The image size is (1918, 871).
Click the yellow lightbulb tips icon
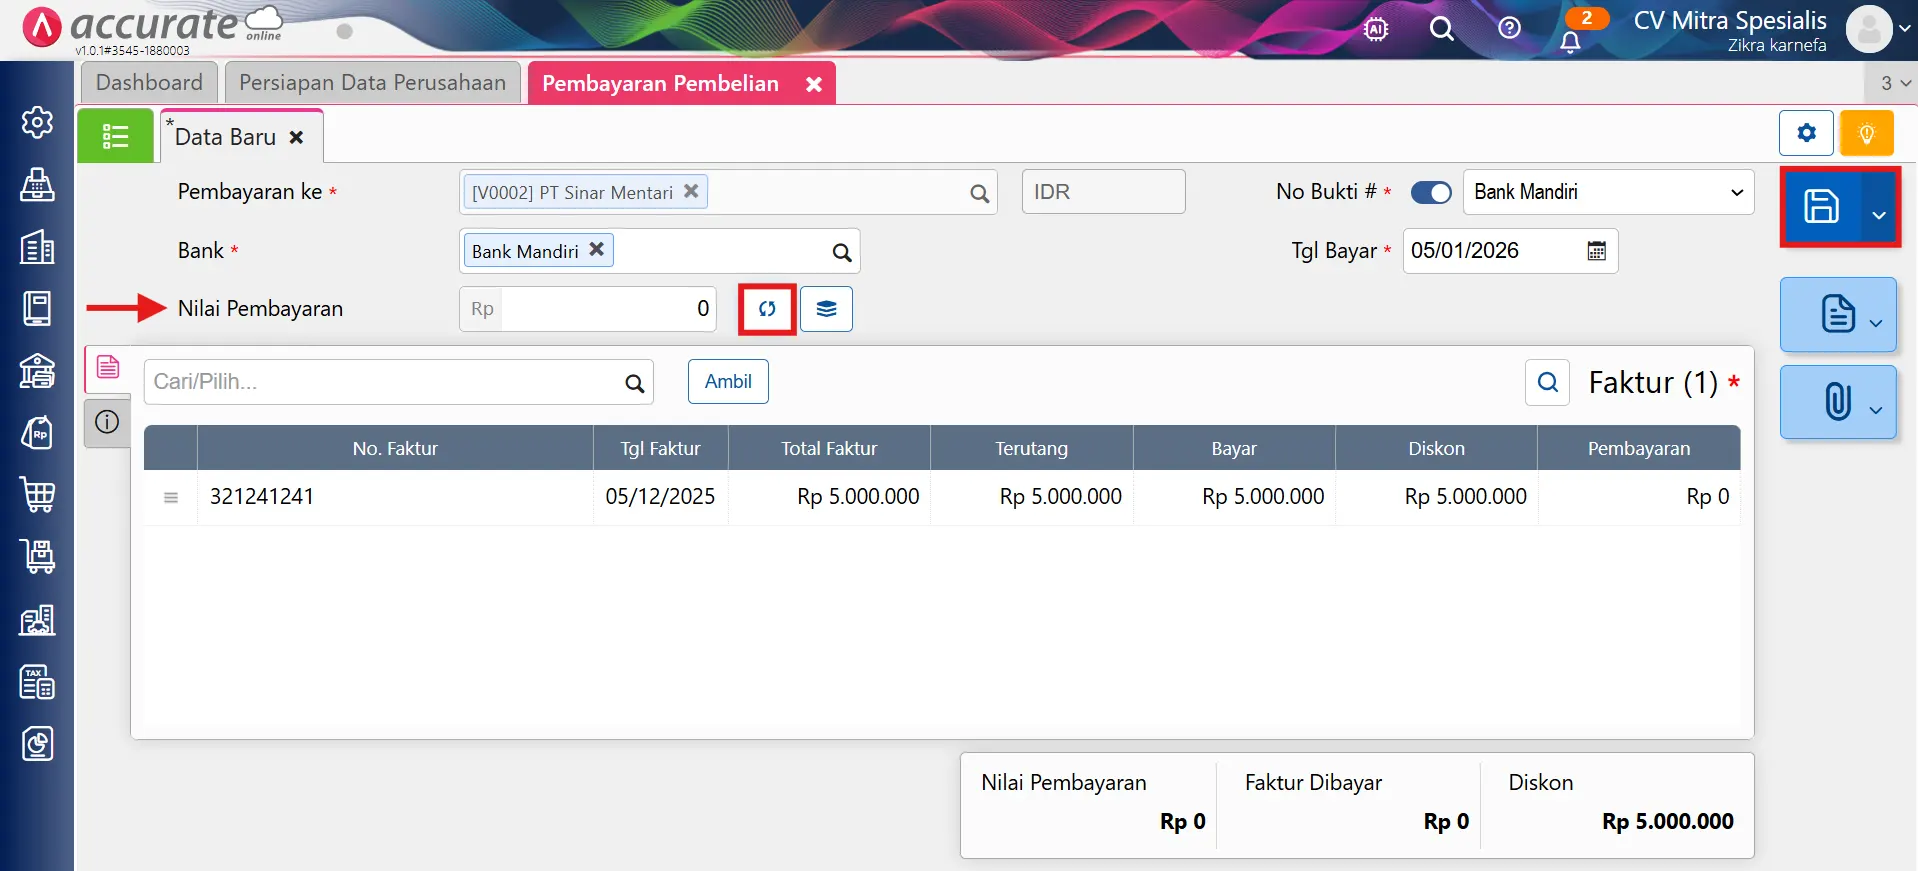(1866, 133)
